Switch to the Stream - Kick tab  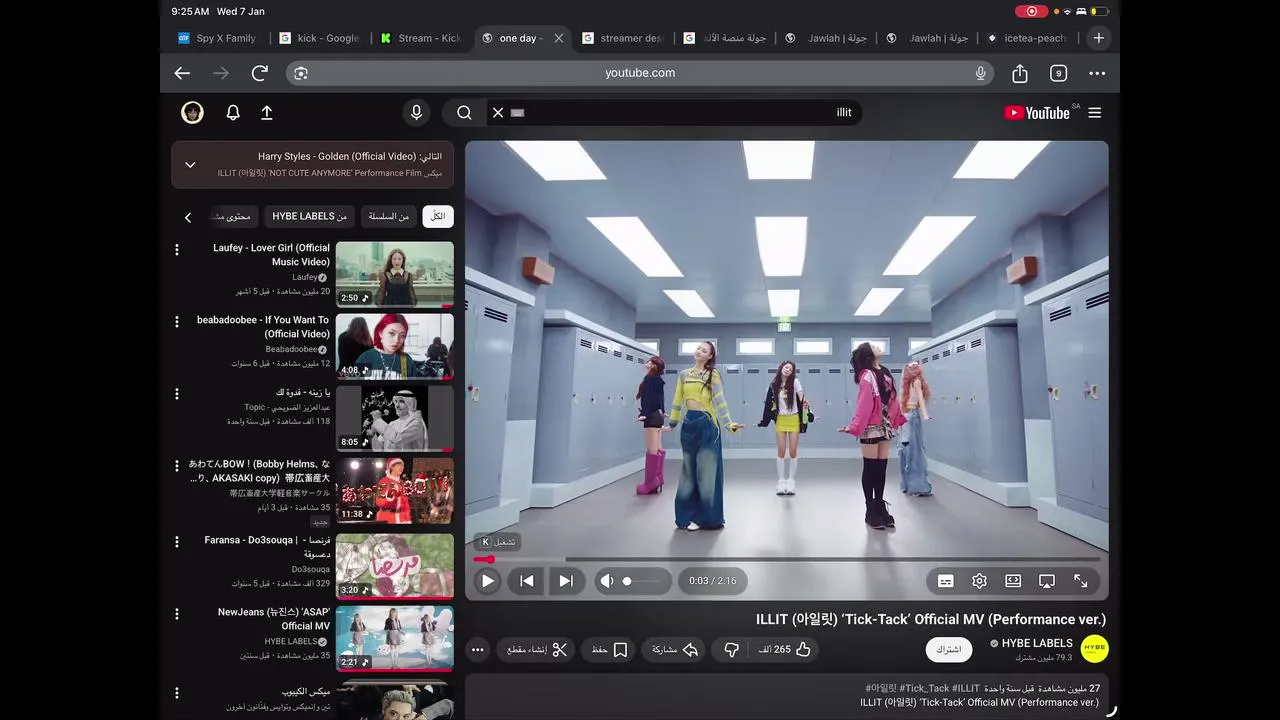[421, 38]
